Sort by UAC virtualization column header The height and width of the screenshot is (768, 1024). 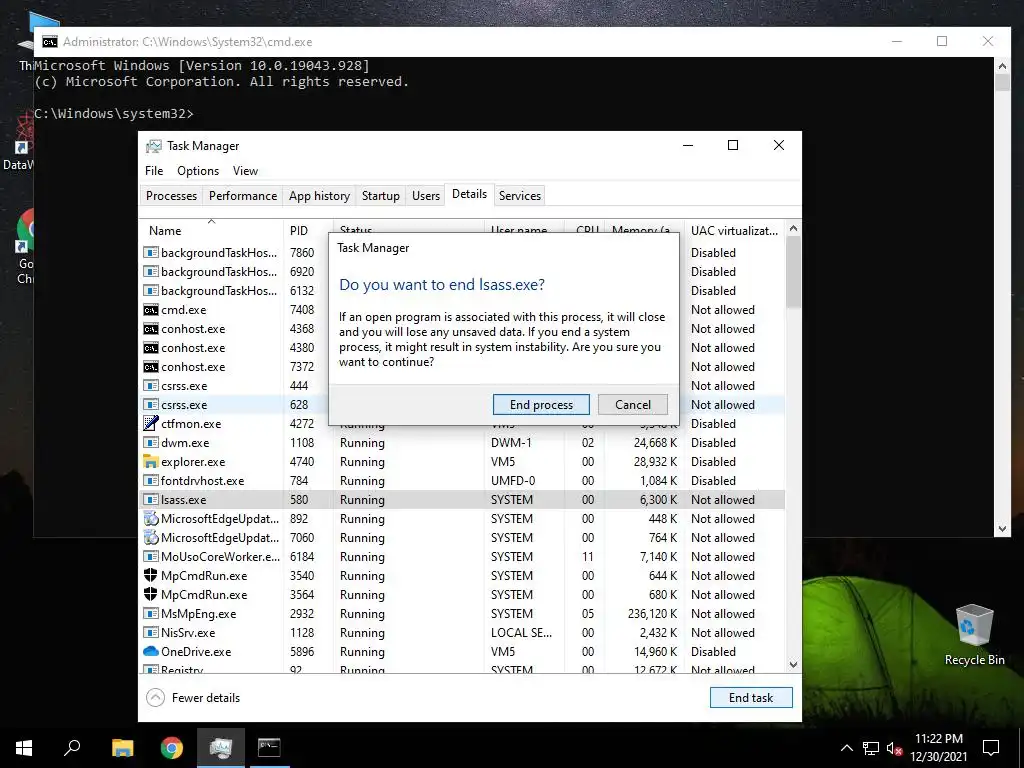click(734, 231)
